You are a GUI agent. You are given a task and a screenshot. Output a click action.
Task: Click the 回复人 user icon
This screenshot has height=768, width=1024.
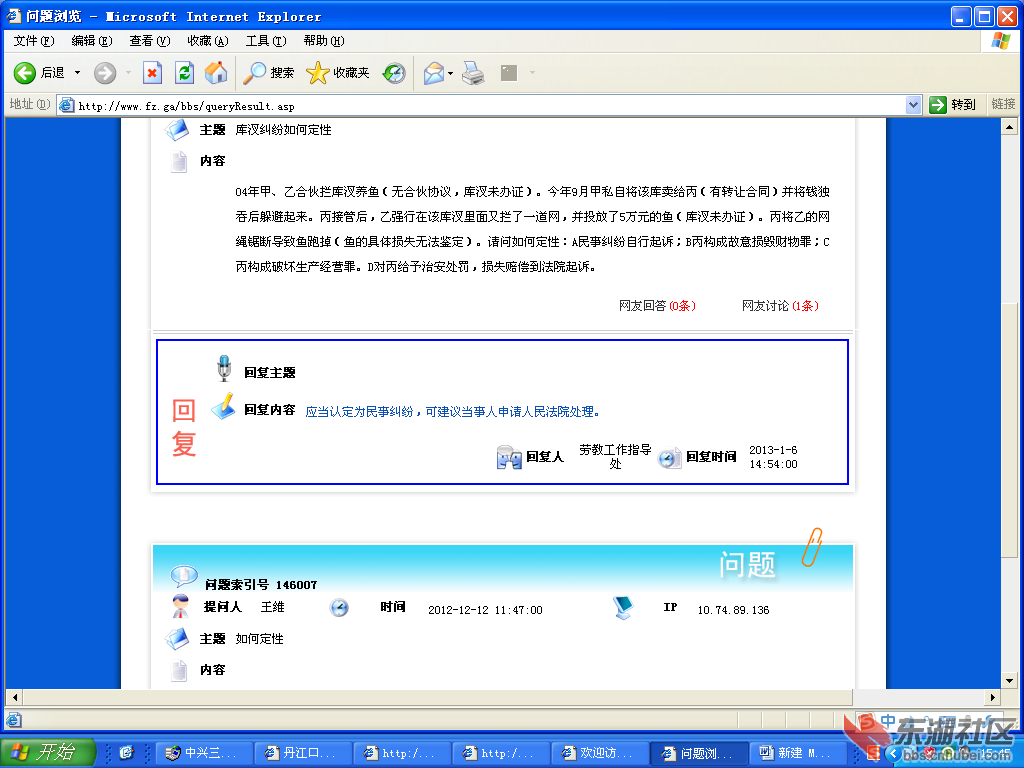(x=509, y=457)
